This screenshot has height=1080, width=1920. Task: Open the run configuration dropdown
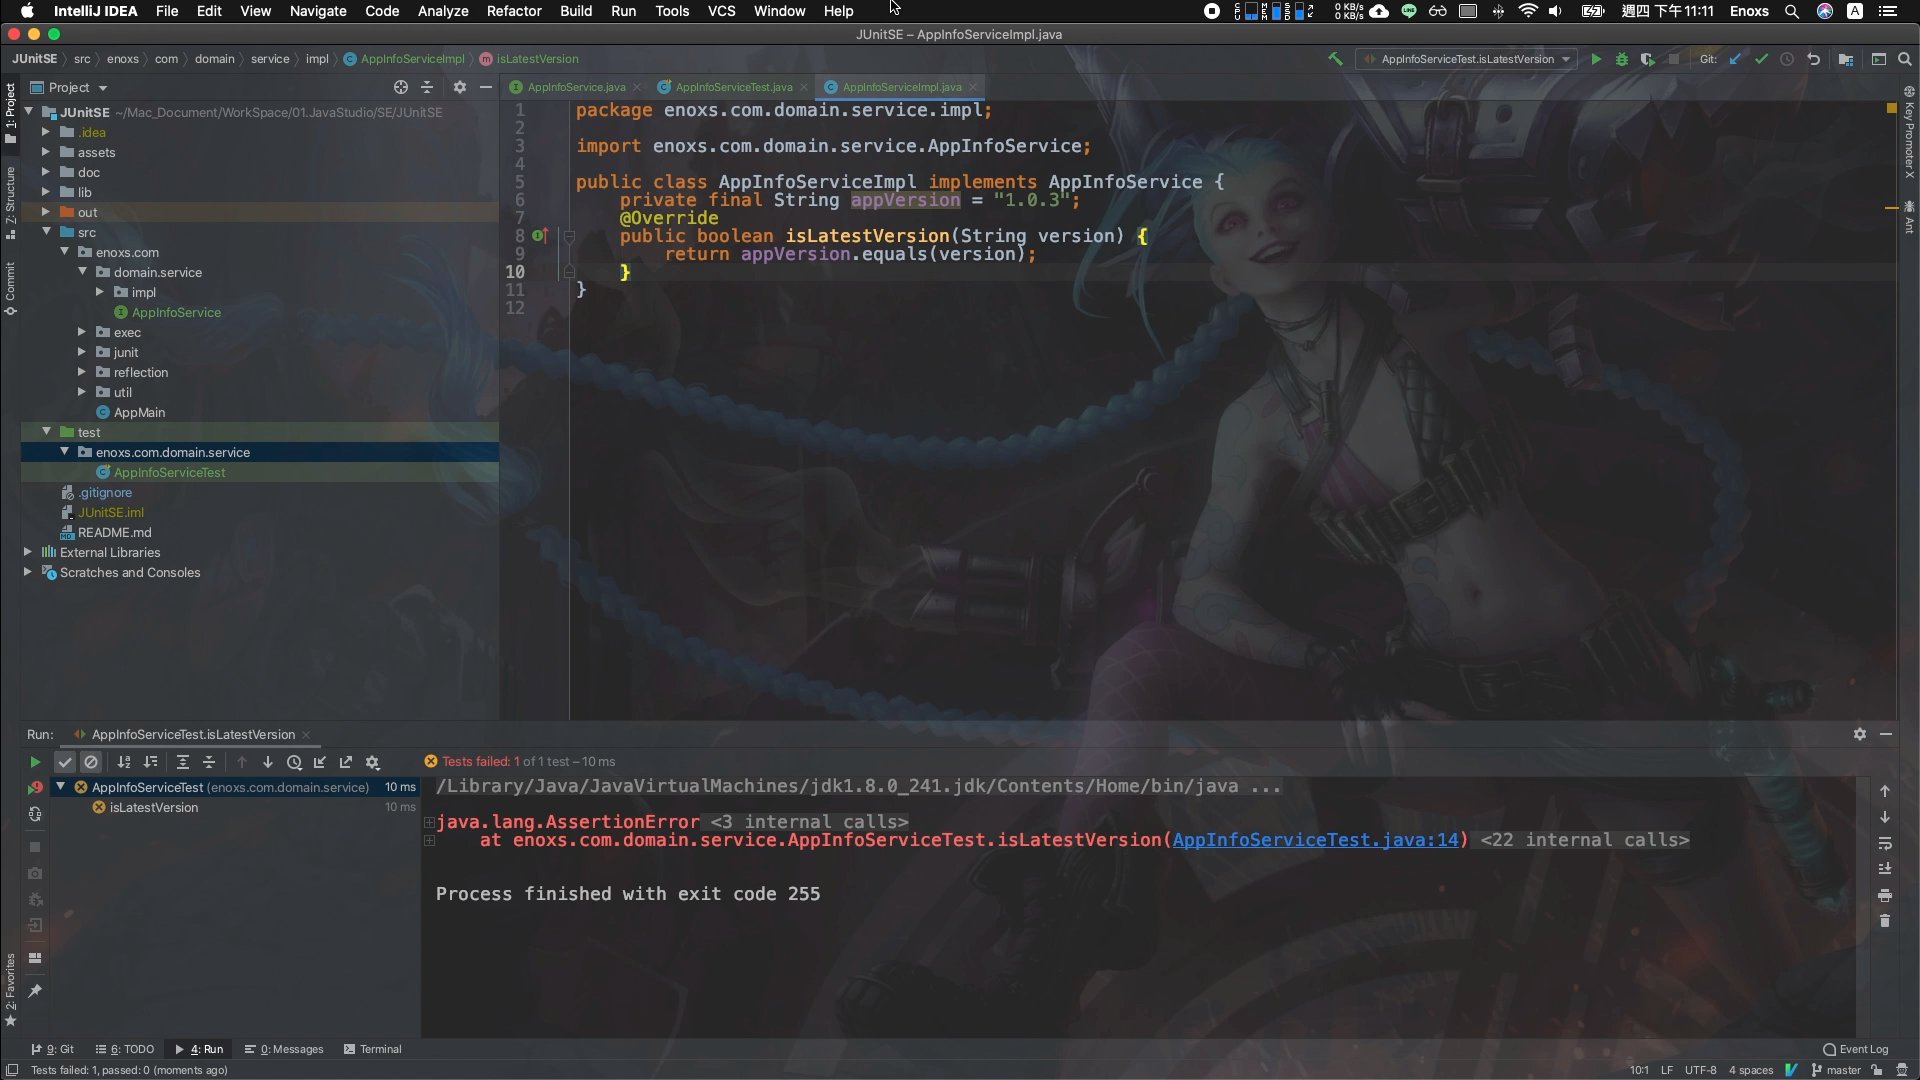click(x=1467, y=59)
